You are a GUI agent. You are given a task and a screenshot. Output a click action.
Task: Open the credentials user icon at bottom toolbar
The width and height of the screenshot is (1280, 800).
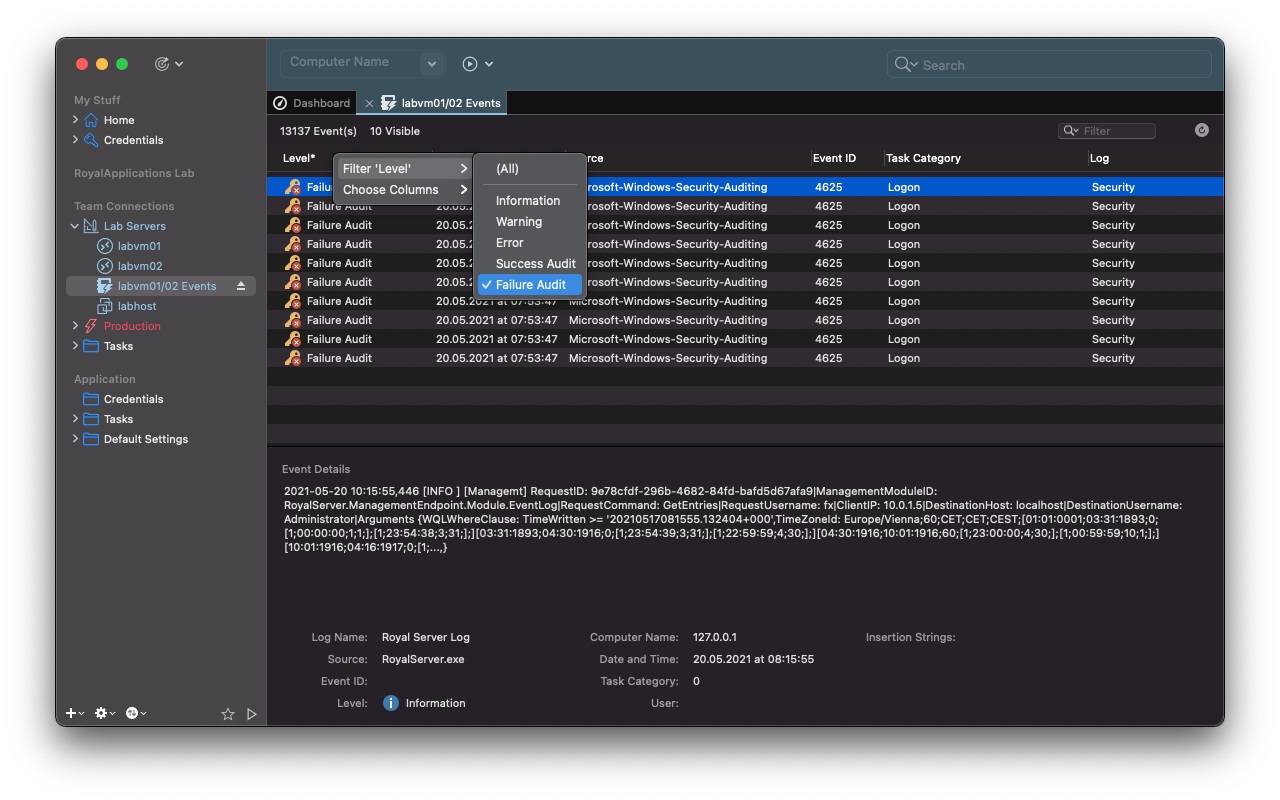pyautogui.click(x=133, y=713)
